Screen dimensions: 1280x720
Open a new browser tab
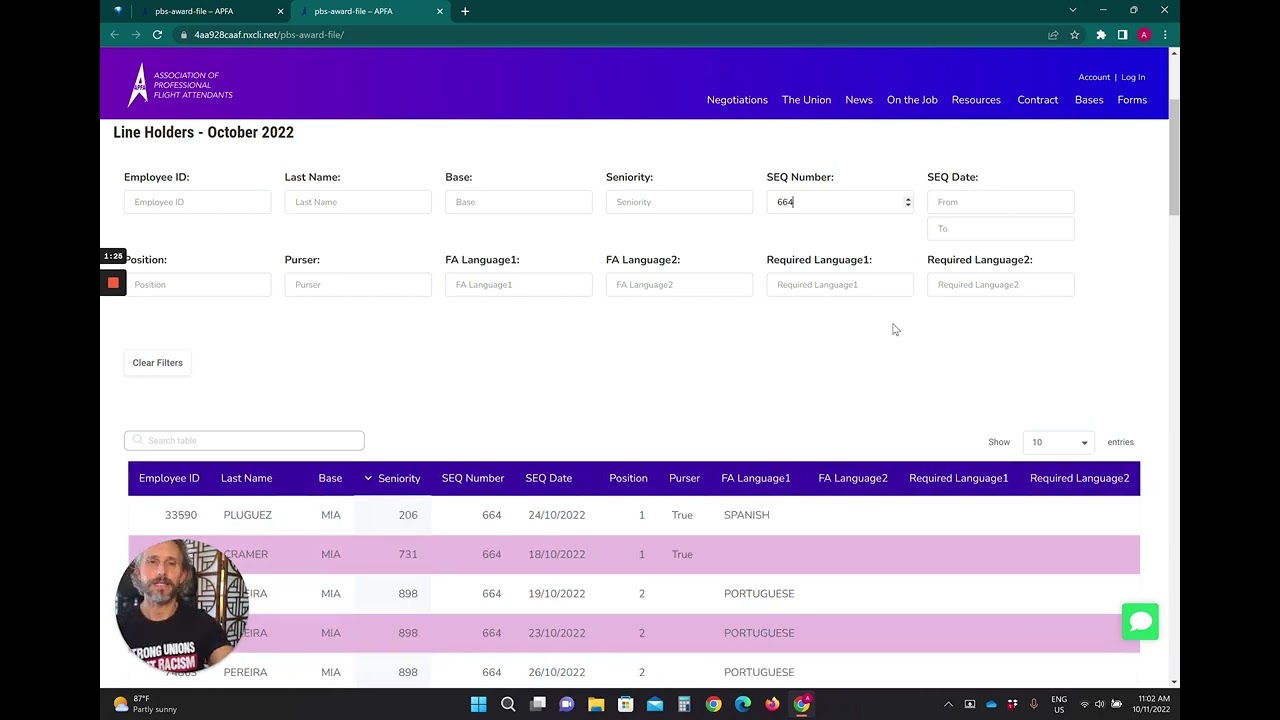point(465,11)
